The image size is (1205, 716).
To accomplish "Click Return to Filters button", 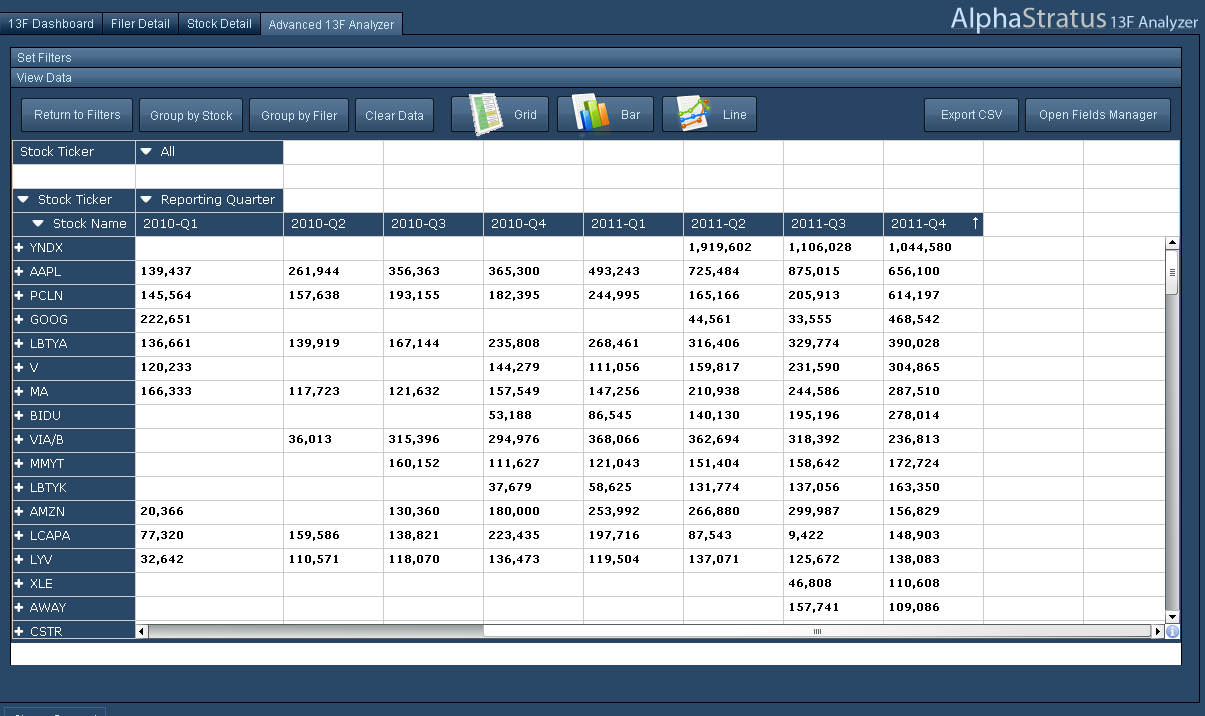I will pyautogui.click(x=77, y=115).
